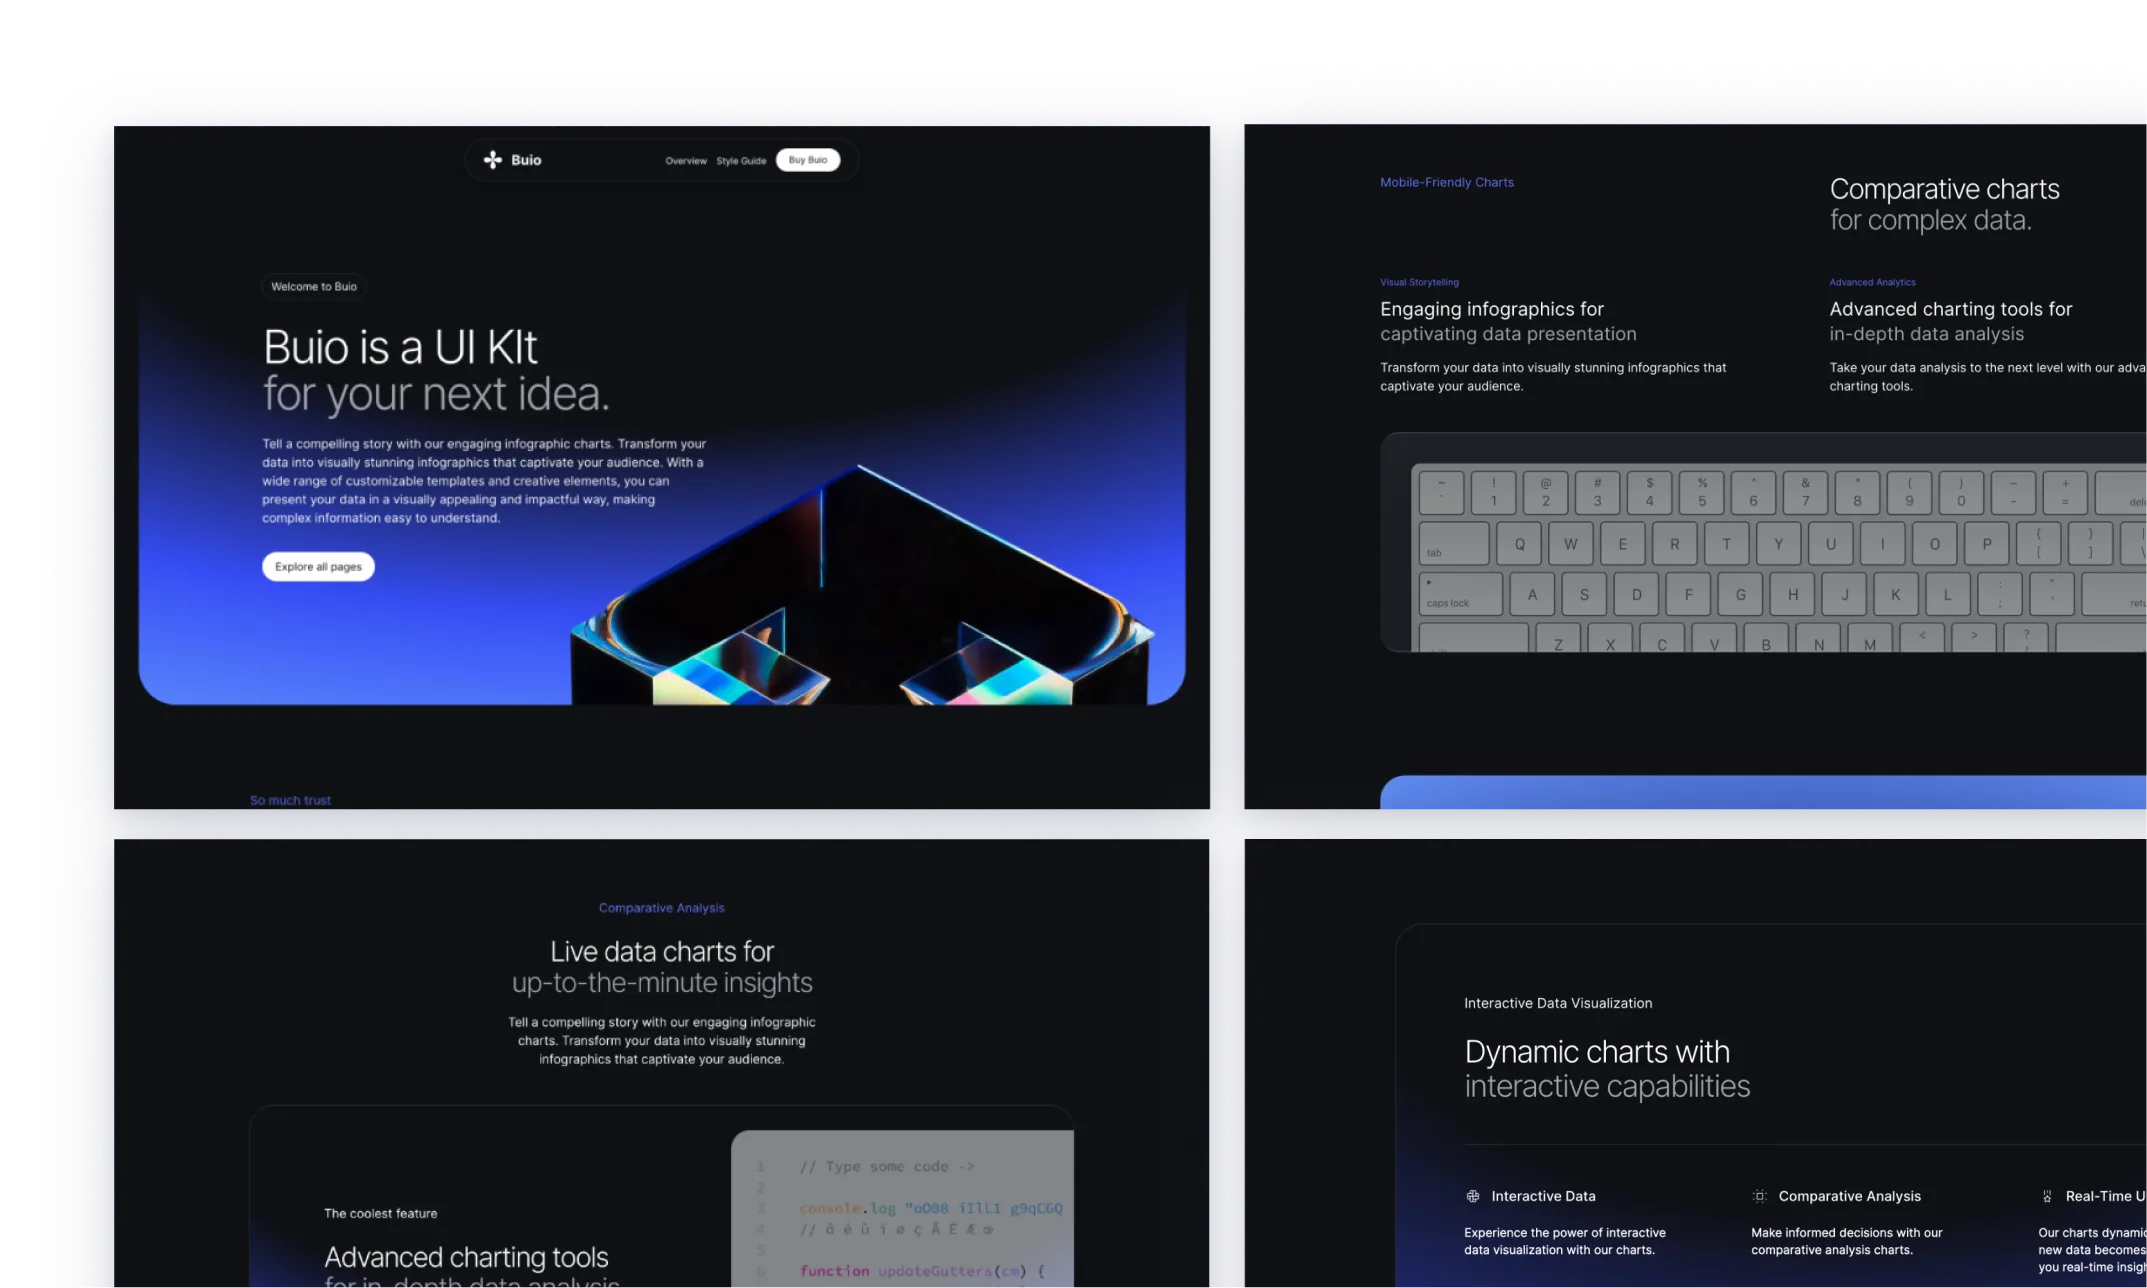Viewport: 2147px width, 1288px height.
Task: Click the Overview menu item
Action: click(682, 159)
